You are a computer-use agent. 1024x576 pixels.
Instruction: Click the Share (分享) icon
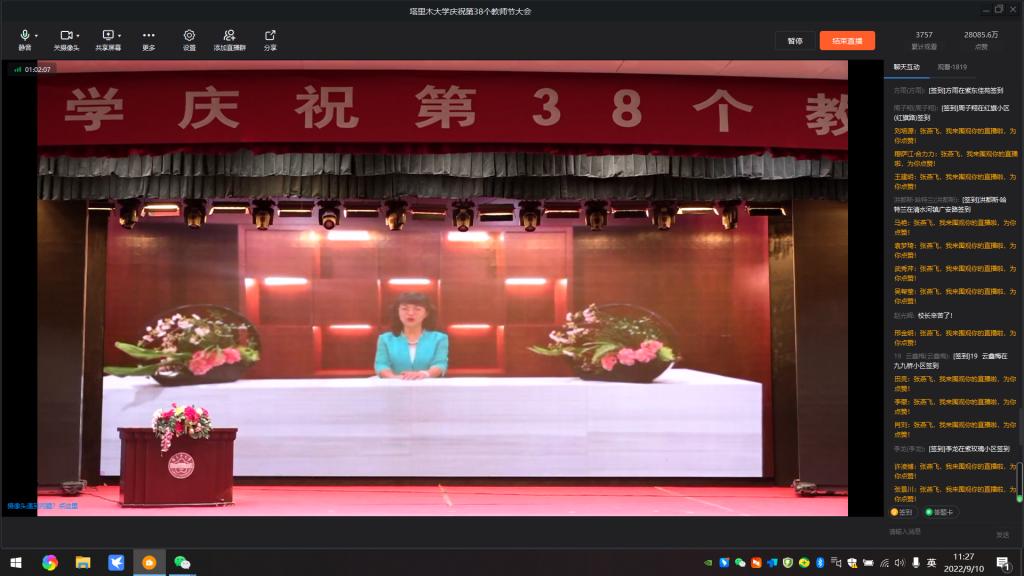pyautogui.click(x=270, y=36)
